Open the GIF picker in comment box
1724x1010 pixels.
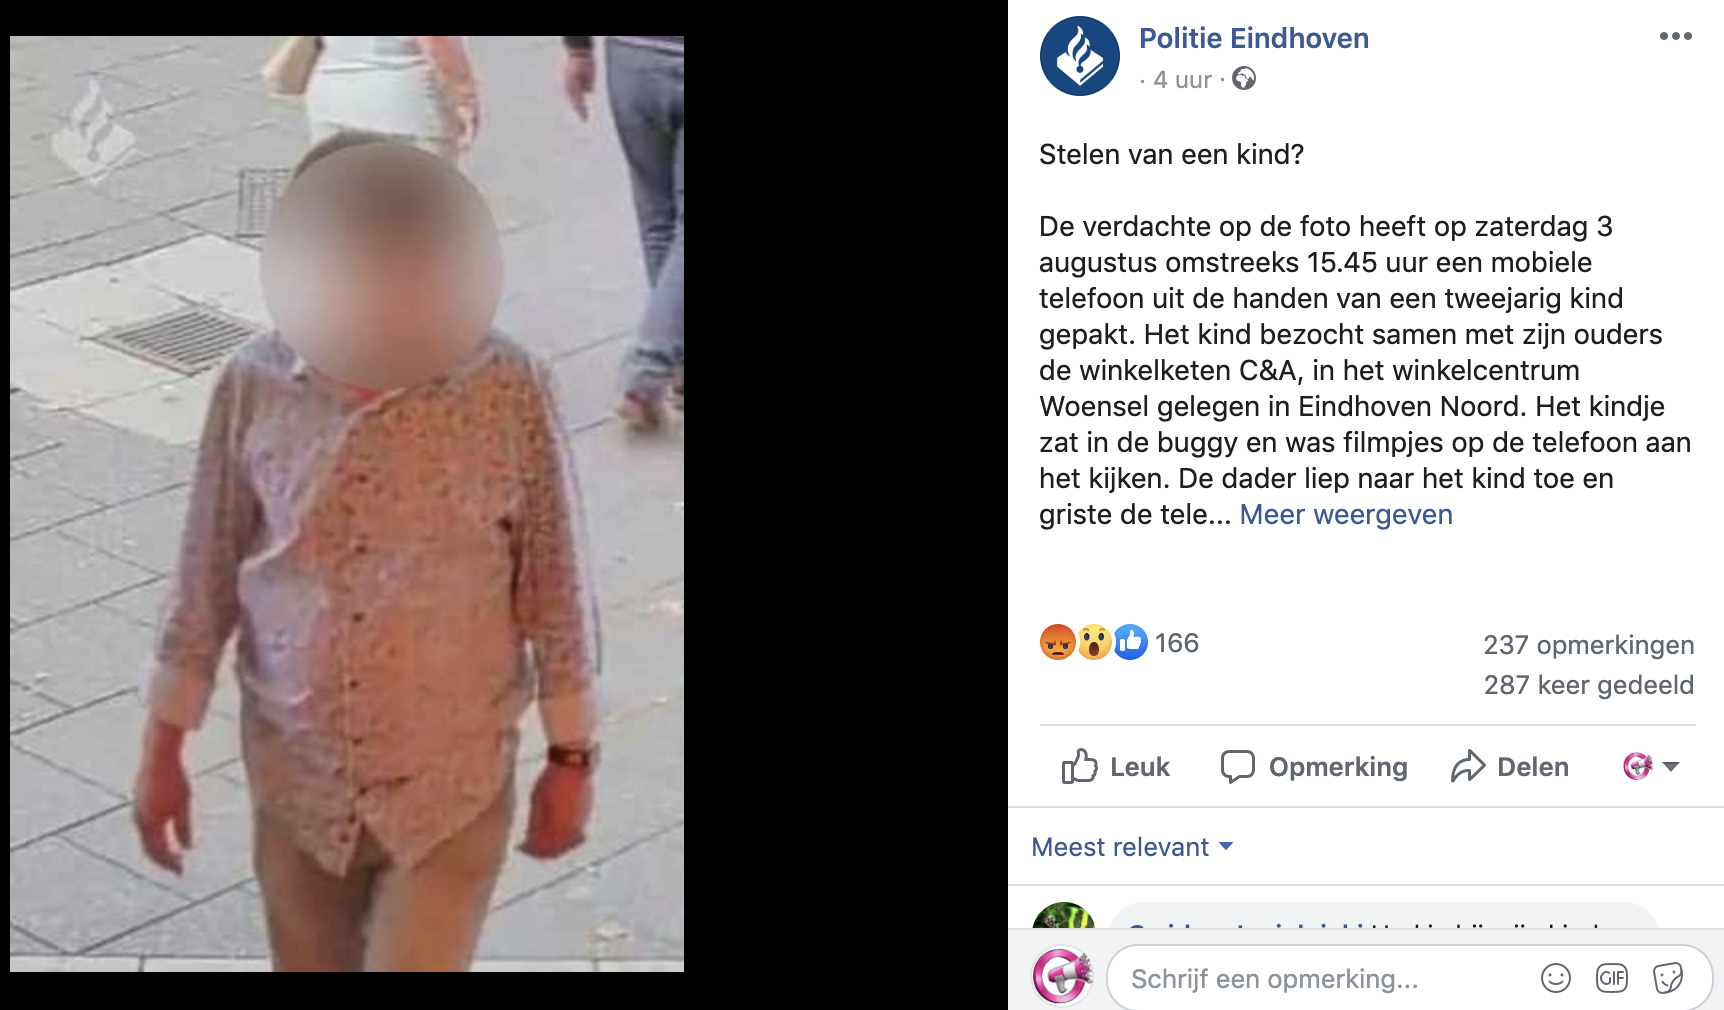click(1612, 978)
